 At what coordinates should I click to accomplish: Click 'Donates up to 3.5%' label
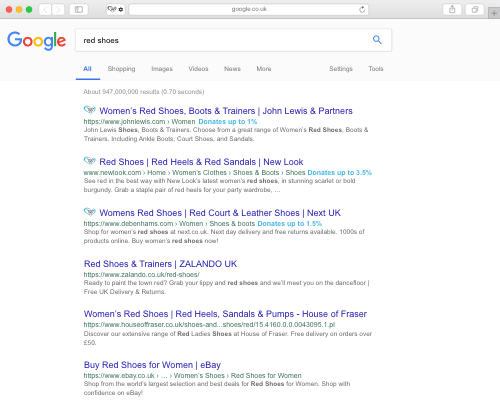(339, 173)
